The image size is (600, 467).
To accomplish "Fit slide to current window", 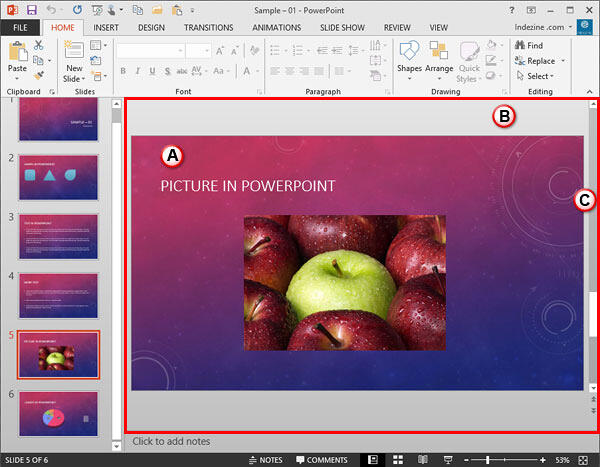I will (583, 460).
